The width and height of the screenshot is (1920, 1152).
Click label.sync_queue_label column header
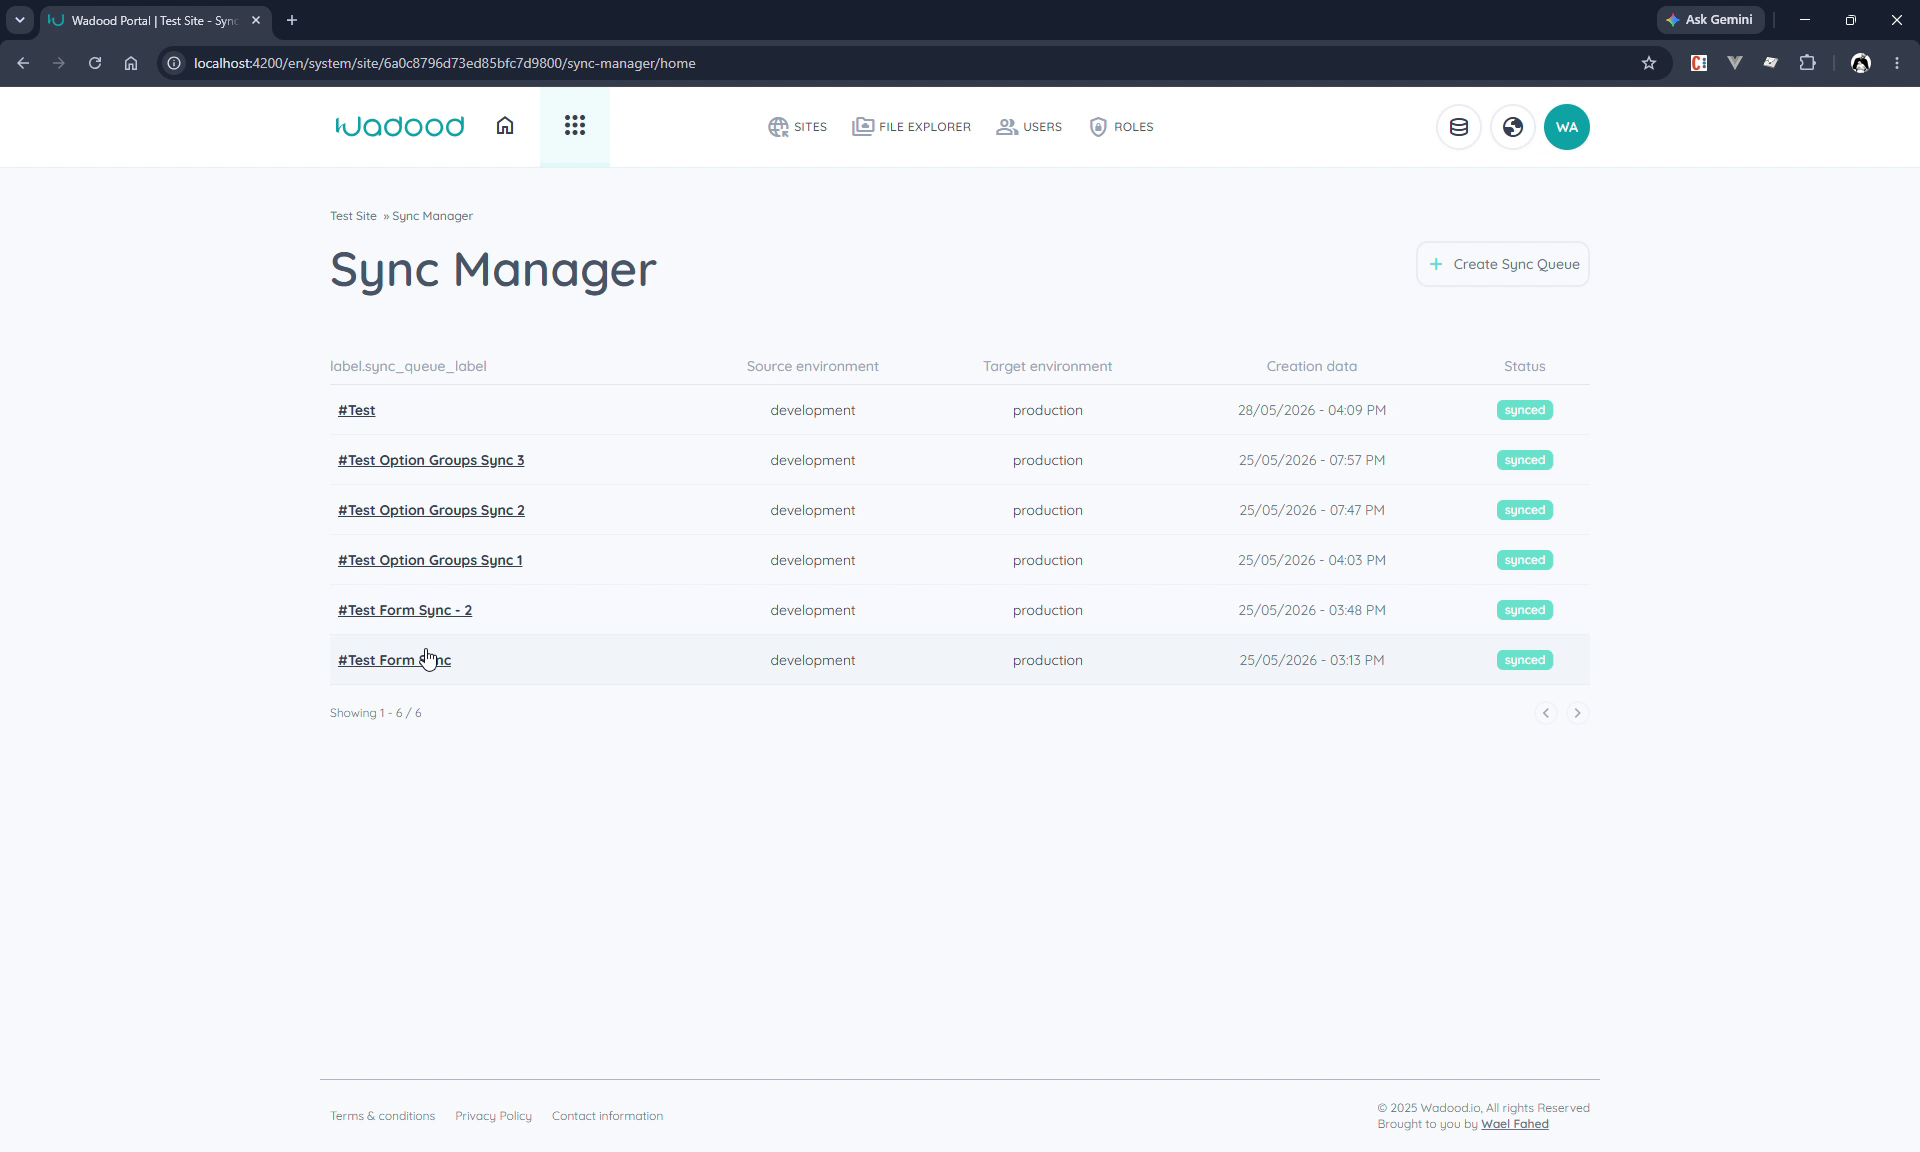(408, 366)
